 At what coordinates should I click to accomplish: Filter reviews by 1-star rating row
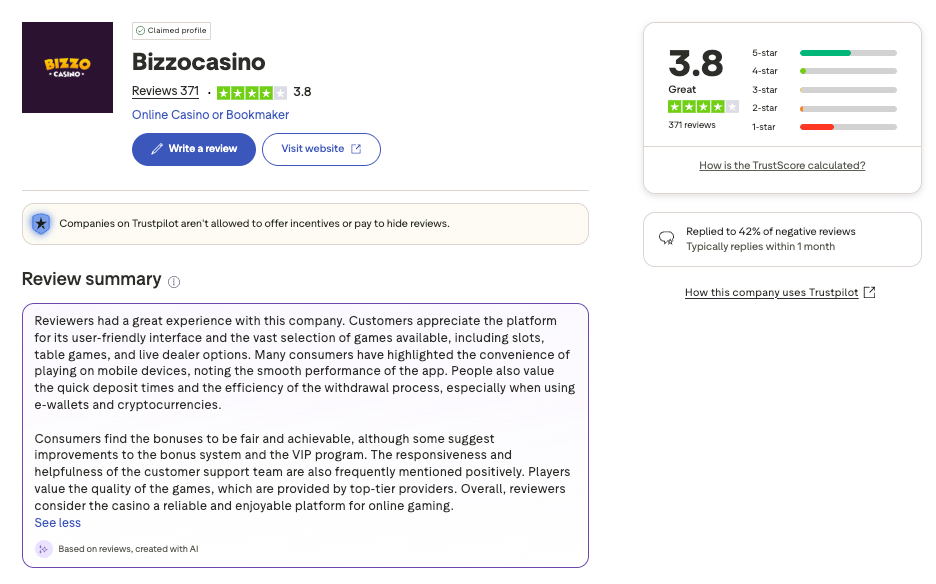click(x=847, y=127)
